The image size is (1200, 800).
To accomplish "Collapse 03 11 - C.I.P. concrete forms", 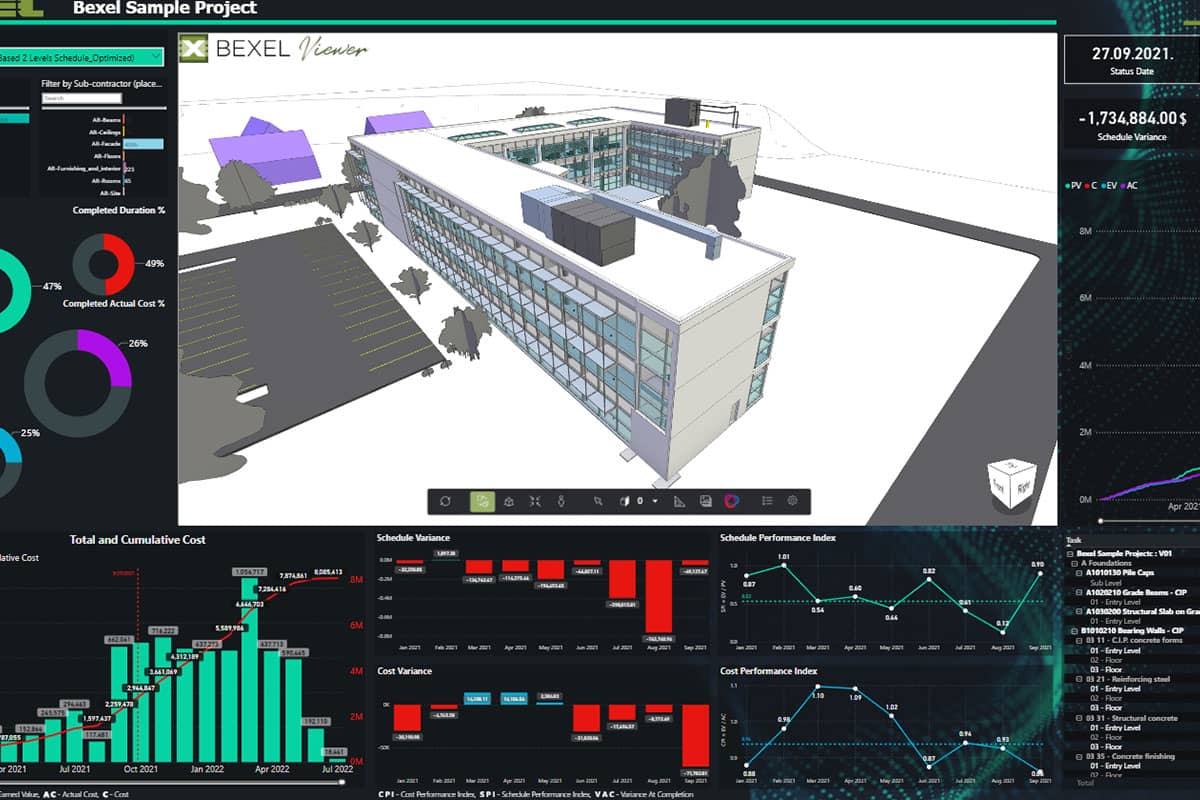I will [x=1081, y=641].
